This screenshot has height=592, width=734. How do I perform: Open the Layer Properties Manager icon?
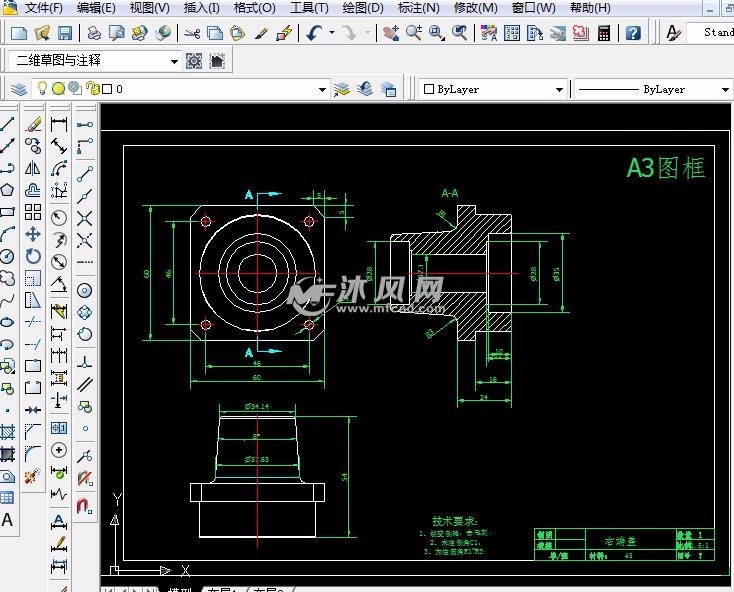[x=17, y=89]
